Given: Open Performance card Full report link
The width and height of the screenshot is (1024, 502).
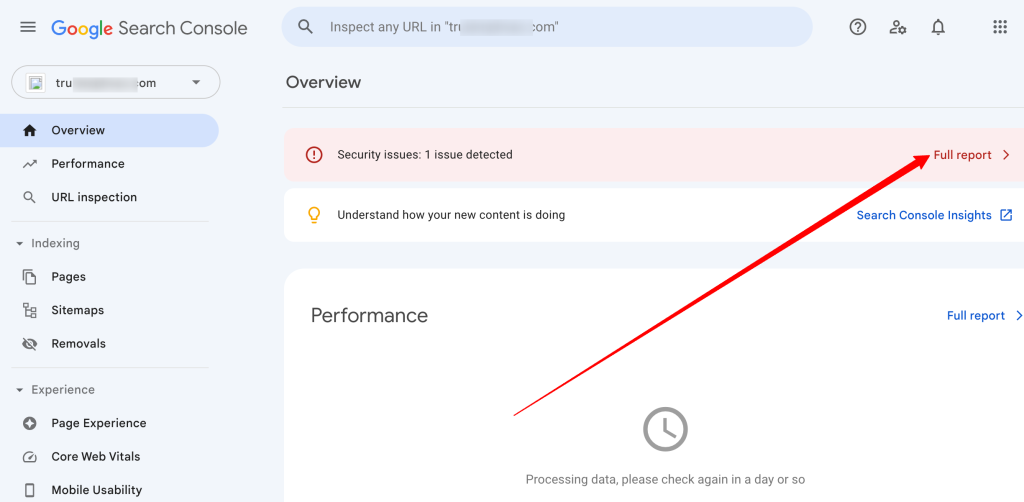Looking at the screenshot, I should [x=976, y=315].
